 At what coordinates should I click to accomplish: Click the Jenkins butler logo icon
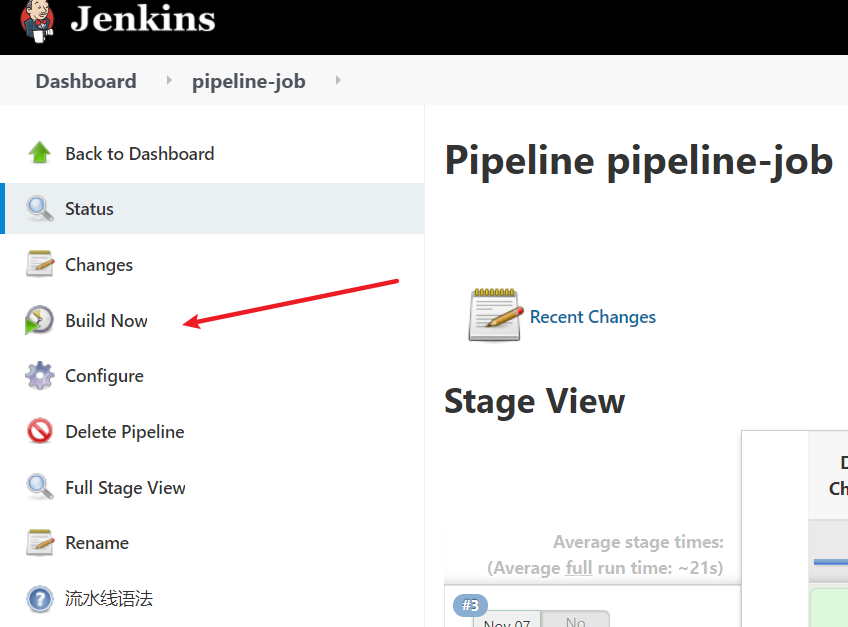point(37,21)
